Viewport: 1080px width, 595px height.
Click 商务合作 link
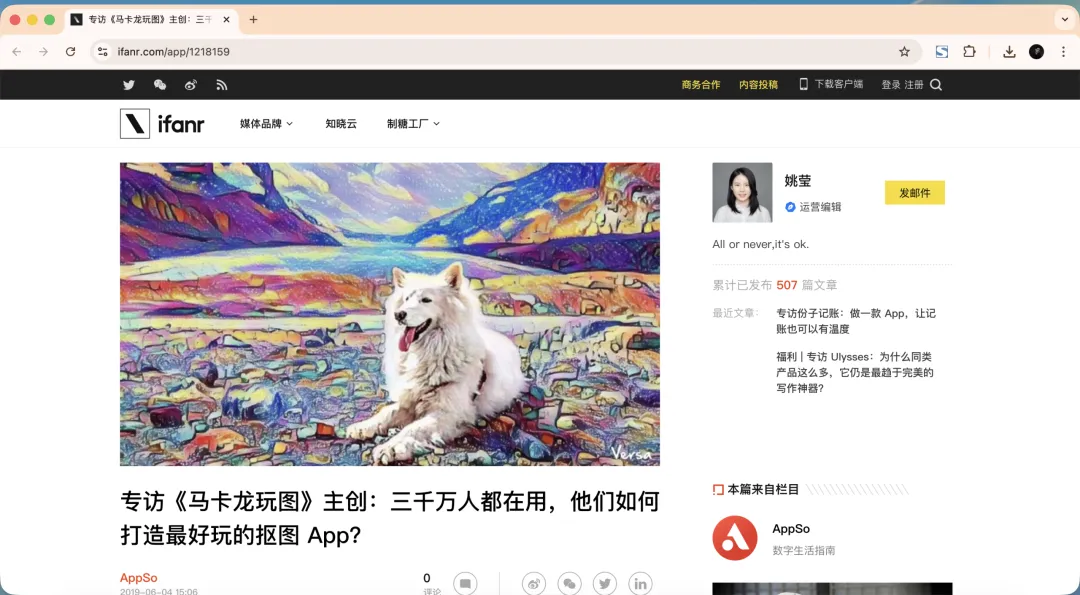[700, 85]
